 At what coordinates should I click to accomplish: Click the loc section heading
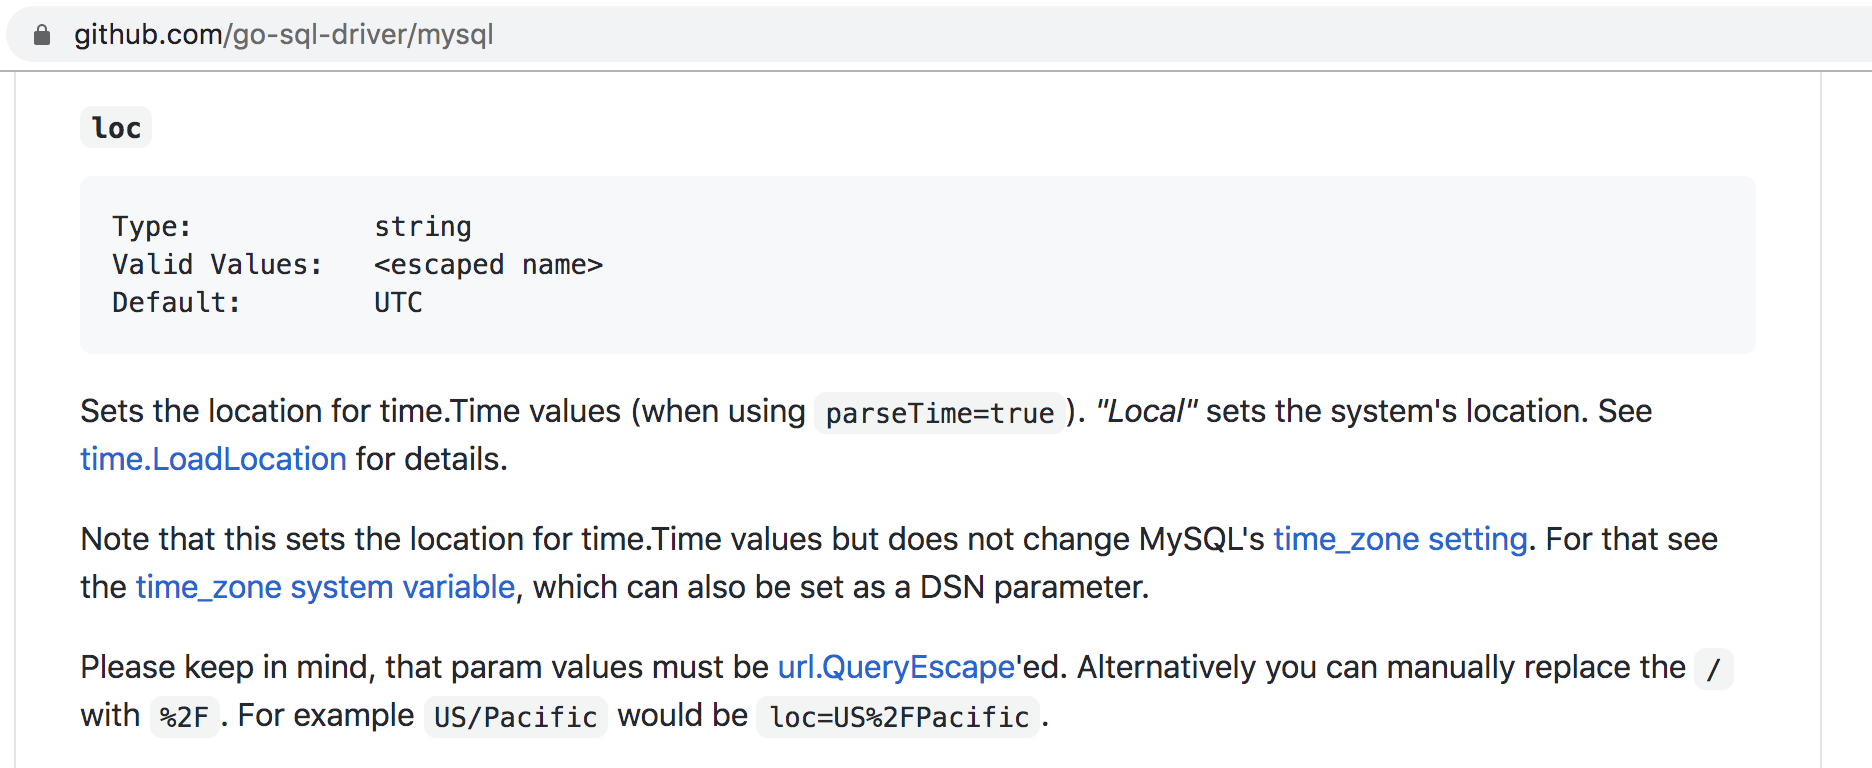115,127
